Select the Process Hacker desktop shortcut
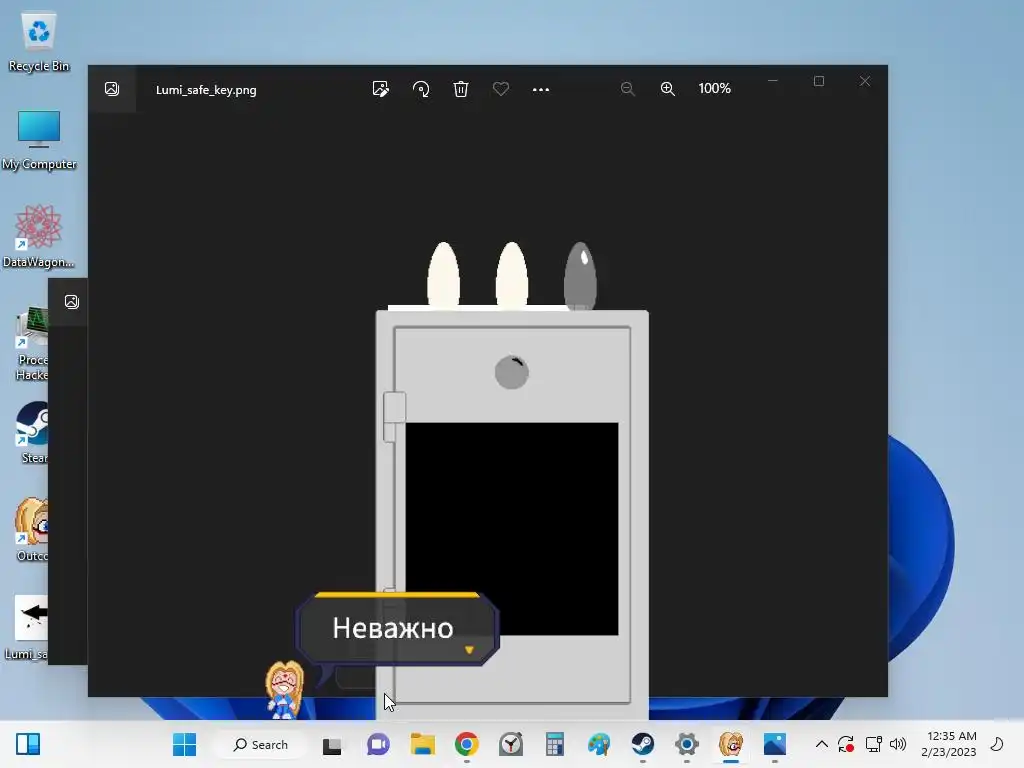The width and height of the screenshot is (1024, 768). [31, 344]
